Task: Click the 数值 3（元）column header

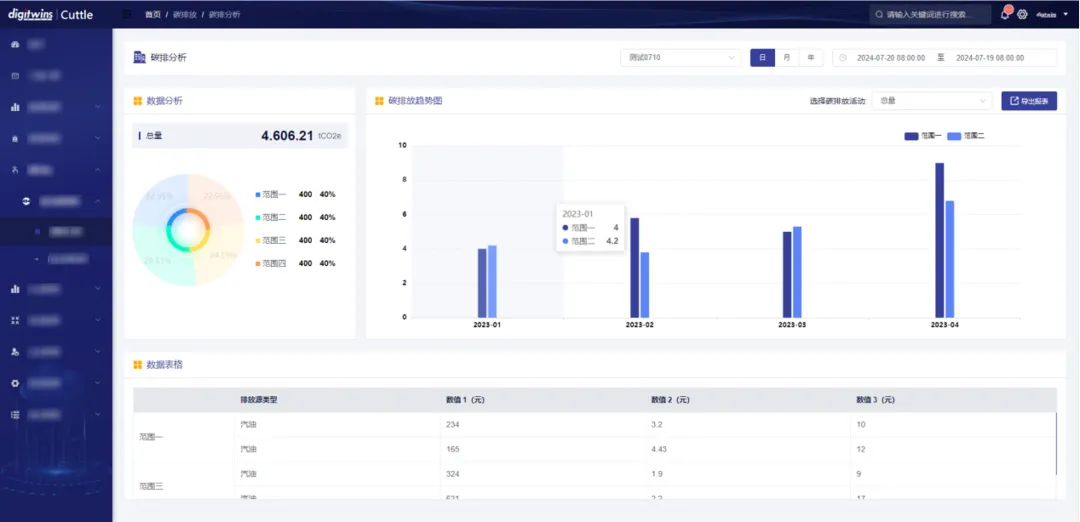Action: click(x=875, y=399)
